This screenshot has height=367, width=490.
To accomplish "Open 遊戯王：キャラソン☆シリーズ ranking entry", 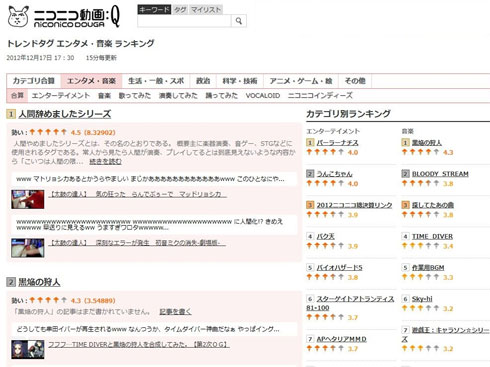I will coord(445,334).
